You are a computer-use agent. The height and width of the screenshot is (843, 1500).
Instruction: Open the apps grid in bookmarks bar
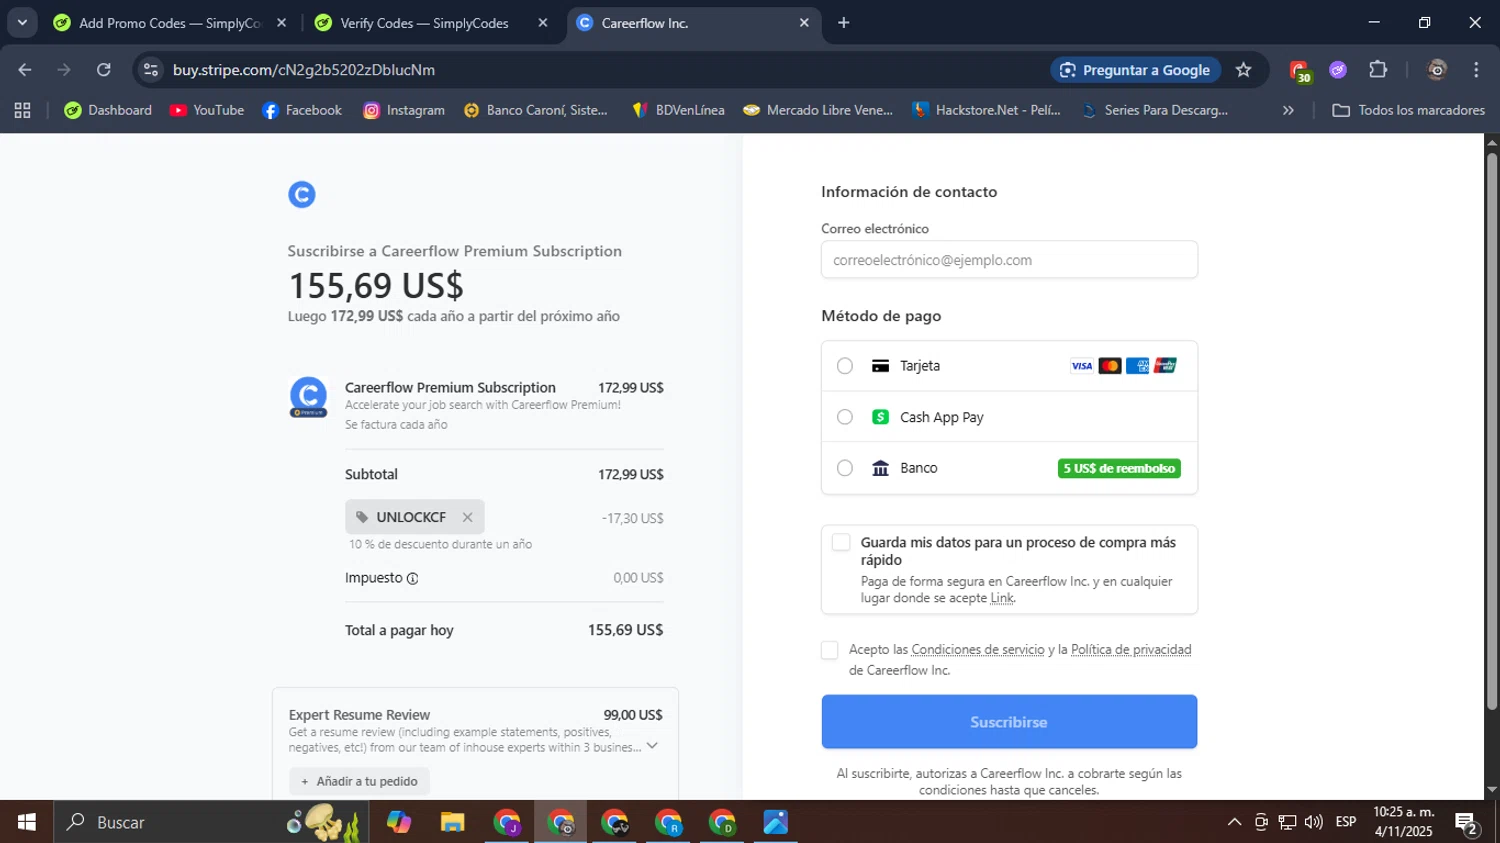click(x=22, y=110)
